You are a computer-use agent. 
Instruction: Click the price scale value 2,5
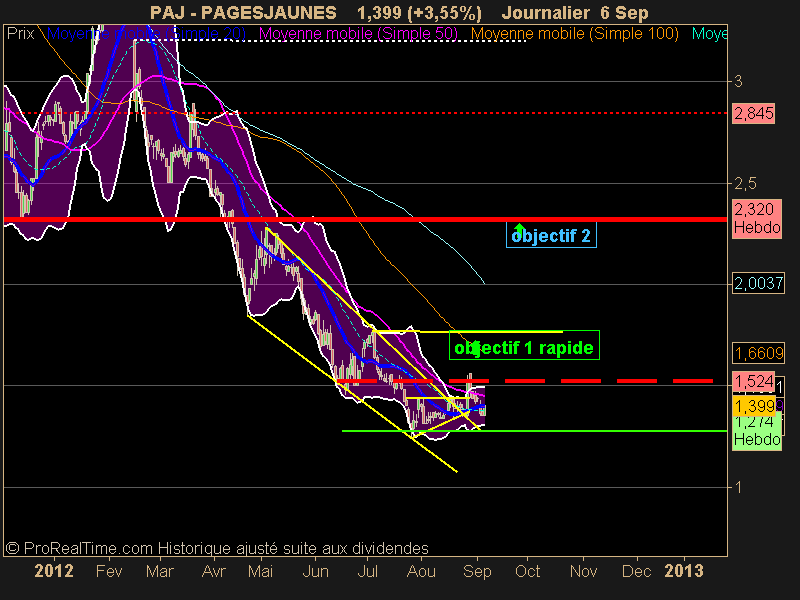pyautogui.click(x=745, y=183)
